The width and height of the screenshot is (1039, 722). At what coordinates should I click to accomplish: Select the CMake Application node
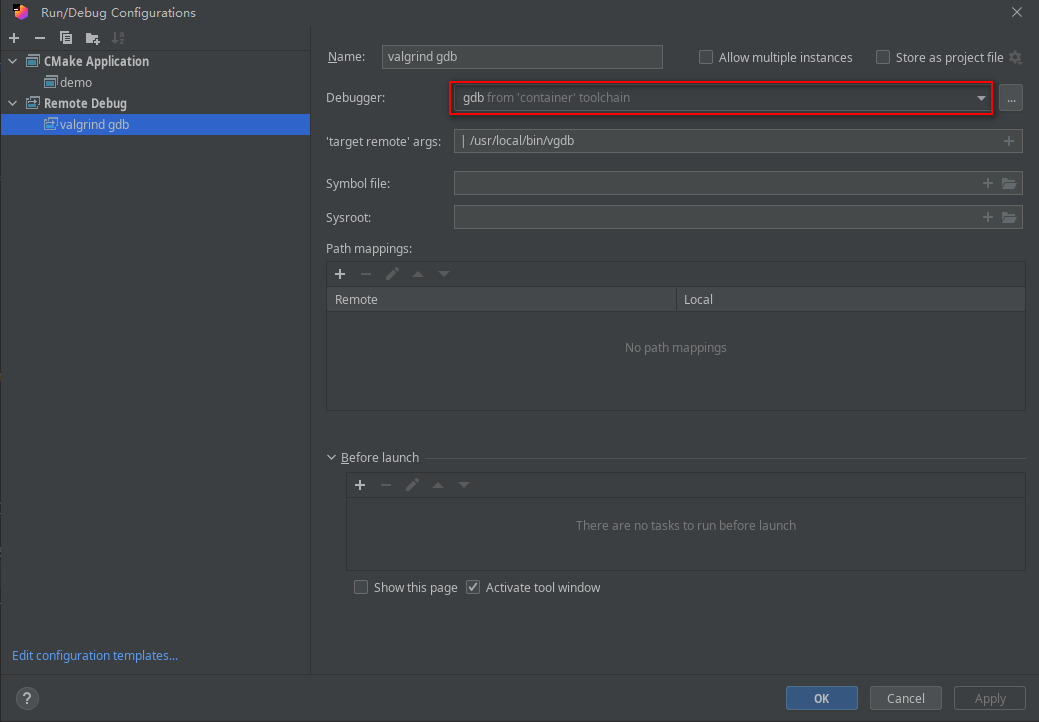point(96,62)
